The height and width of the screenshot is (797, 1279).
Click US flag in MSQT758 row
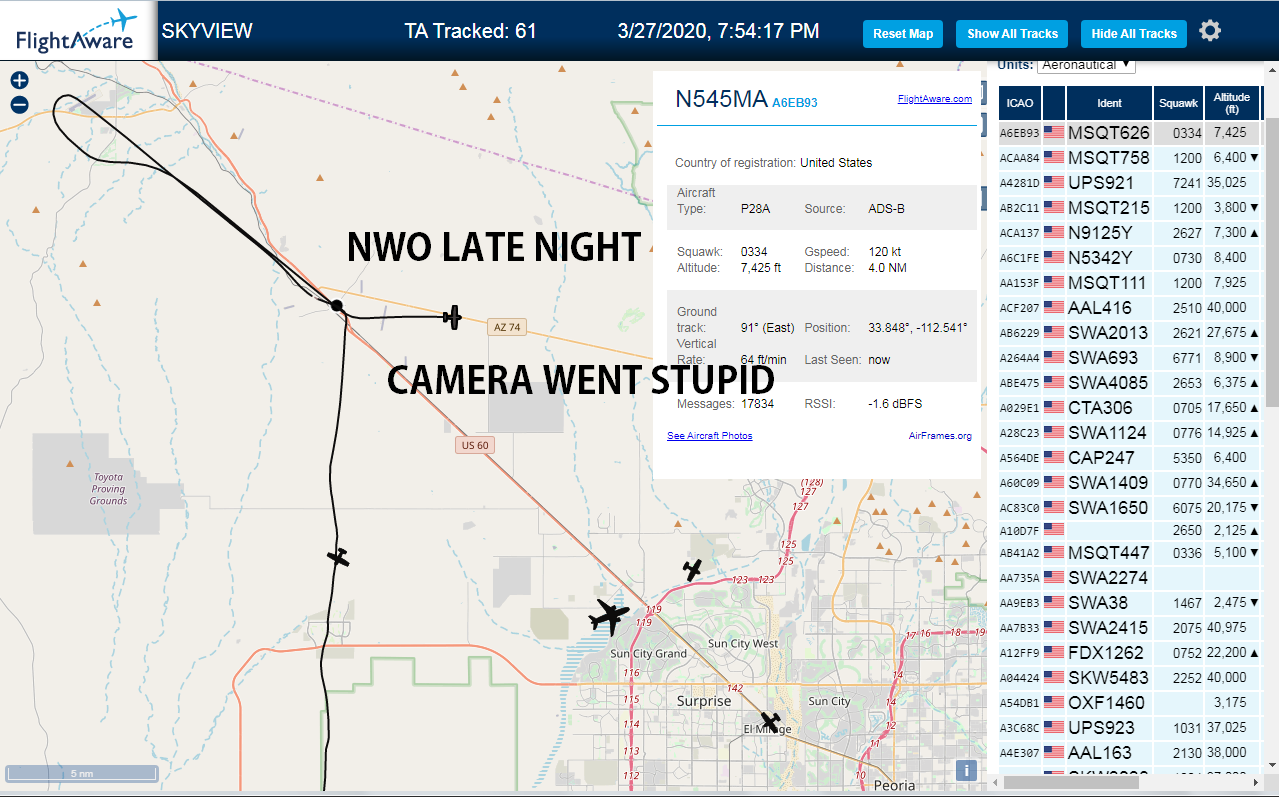(x=1054, y=157)
